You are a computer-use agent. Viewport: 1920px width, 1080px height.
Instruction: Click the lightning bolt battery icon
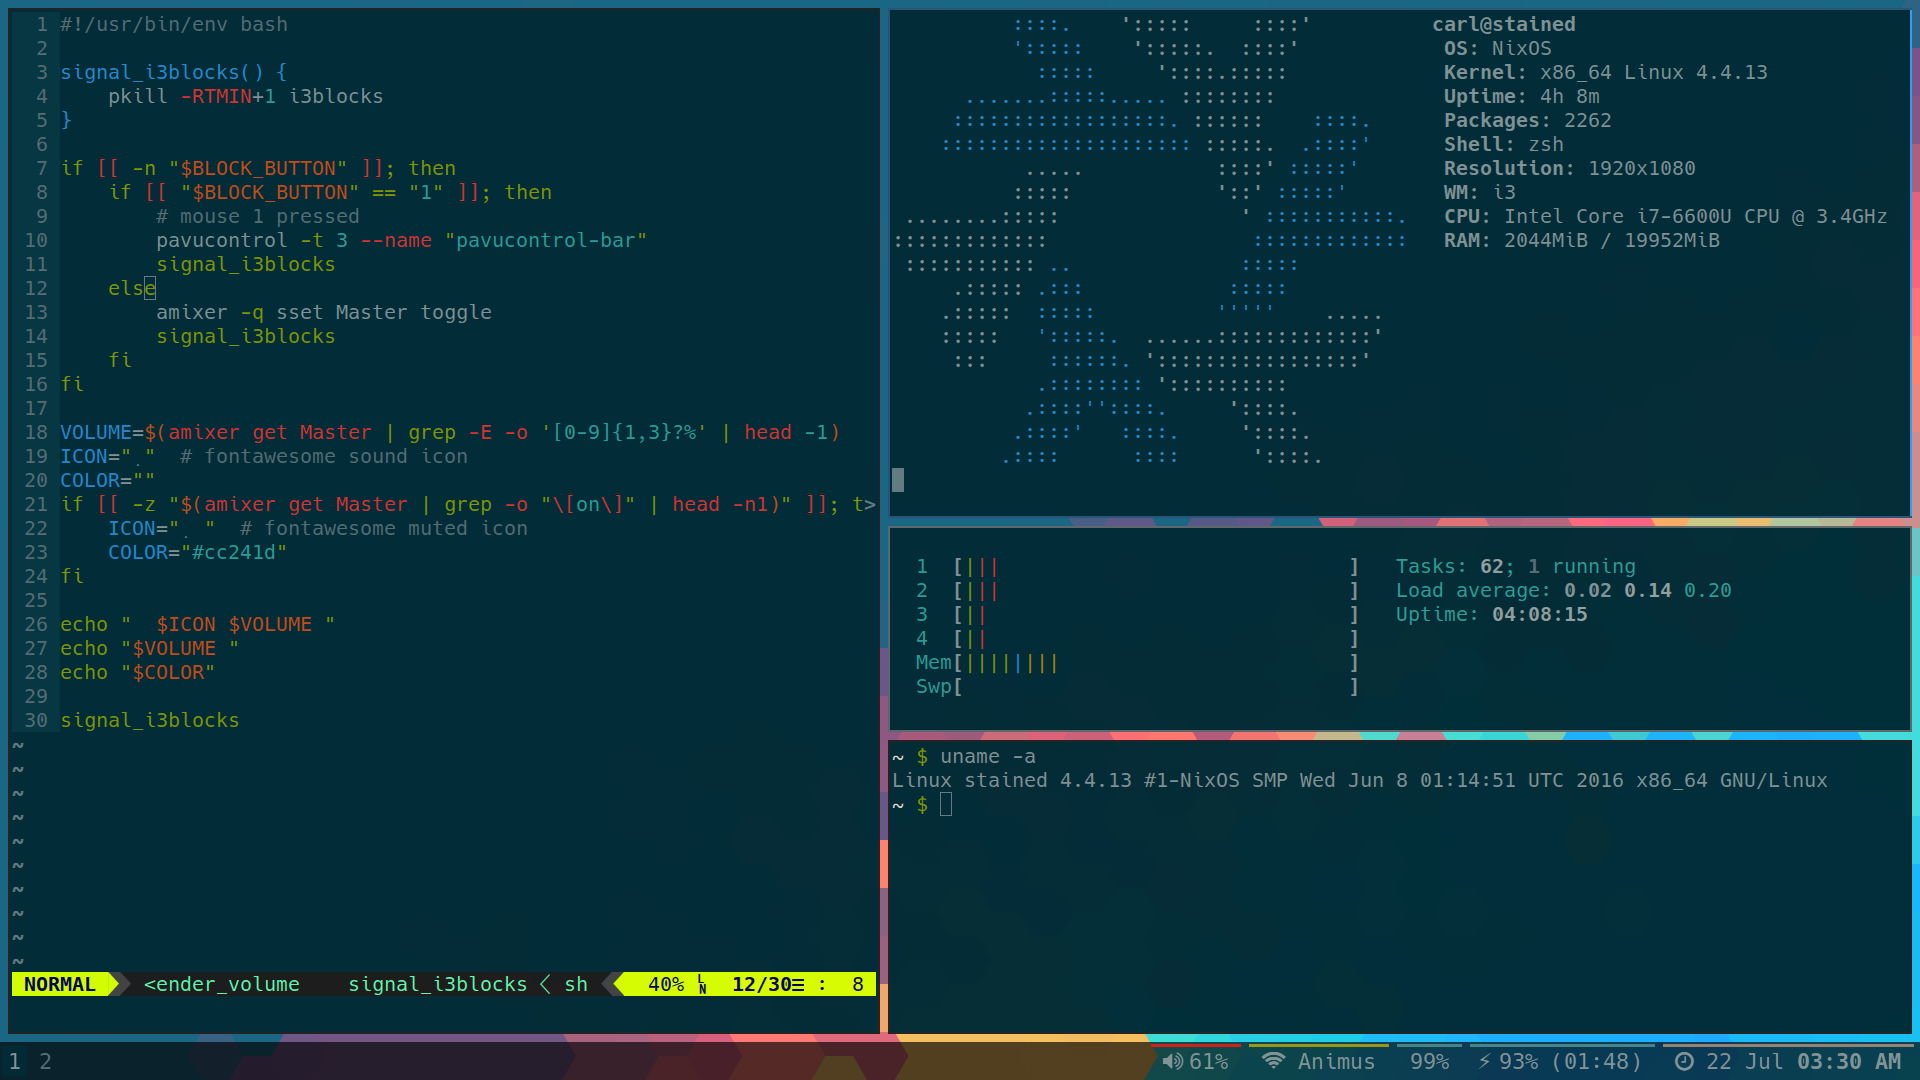[1487, 1061]
